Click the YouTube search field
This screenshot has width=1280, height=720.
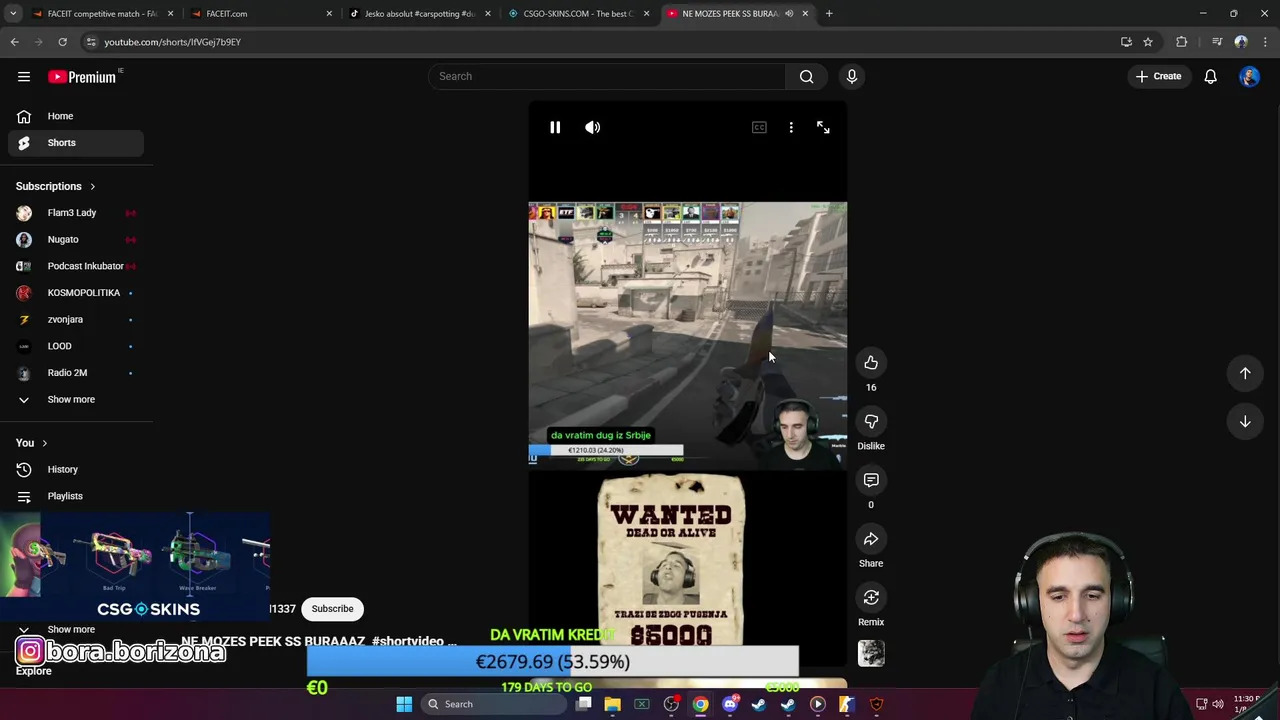click(608, 76)
